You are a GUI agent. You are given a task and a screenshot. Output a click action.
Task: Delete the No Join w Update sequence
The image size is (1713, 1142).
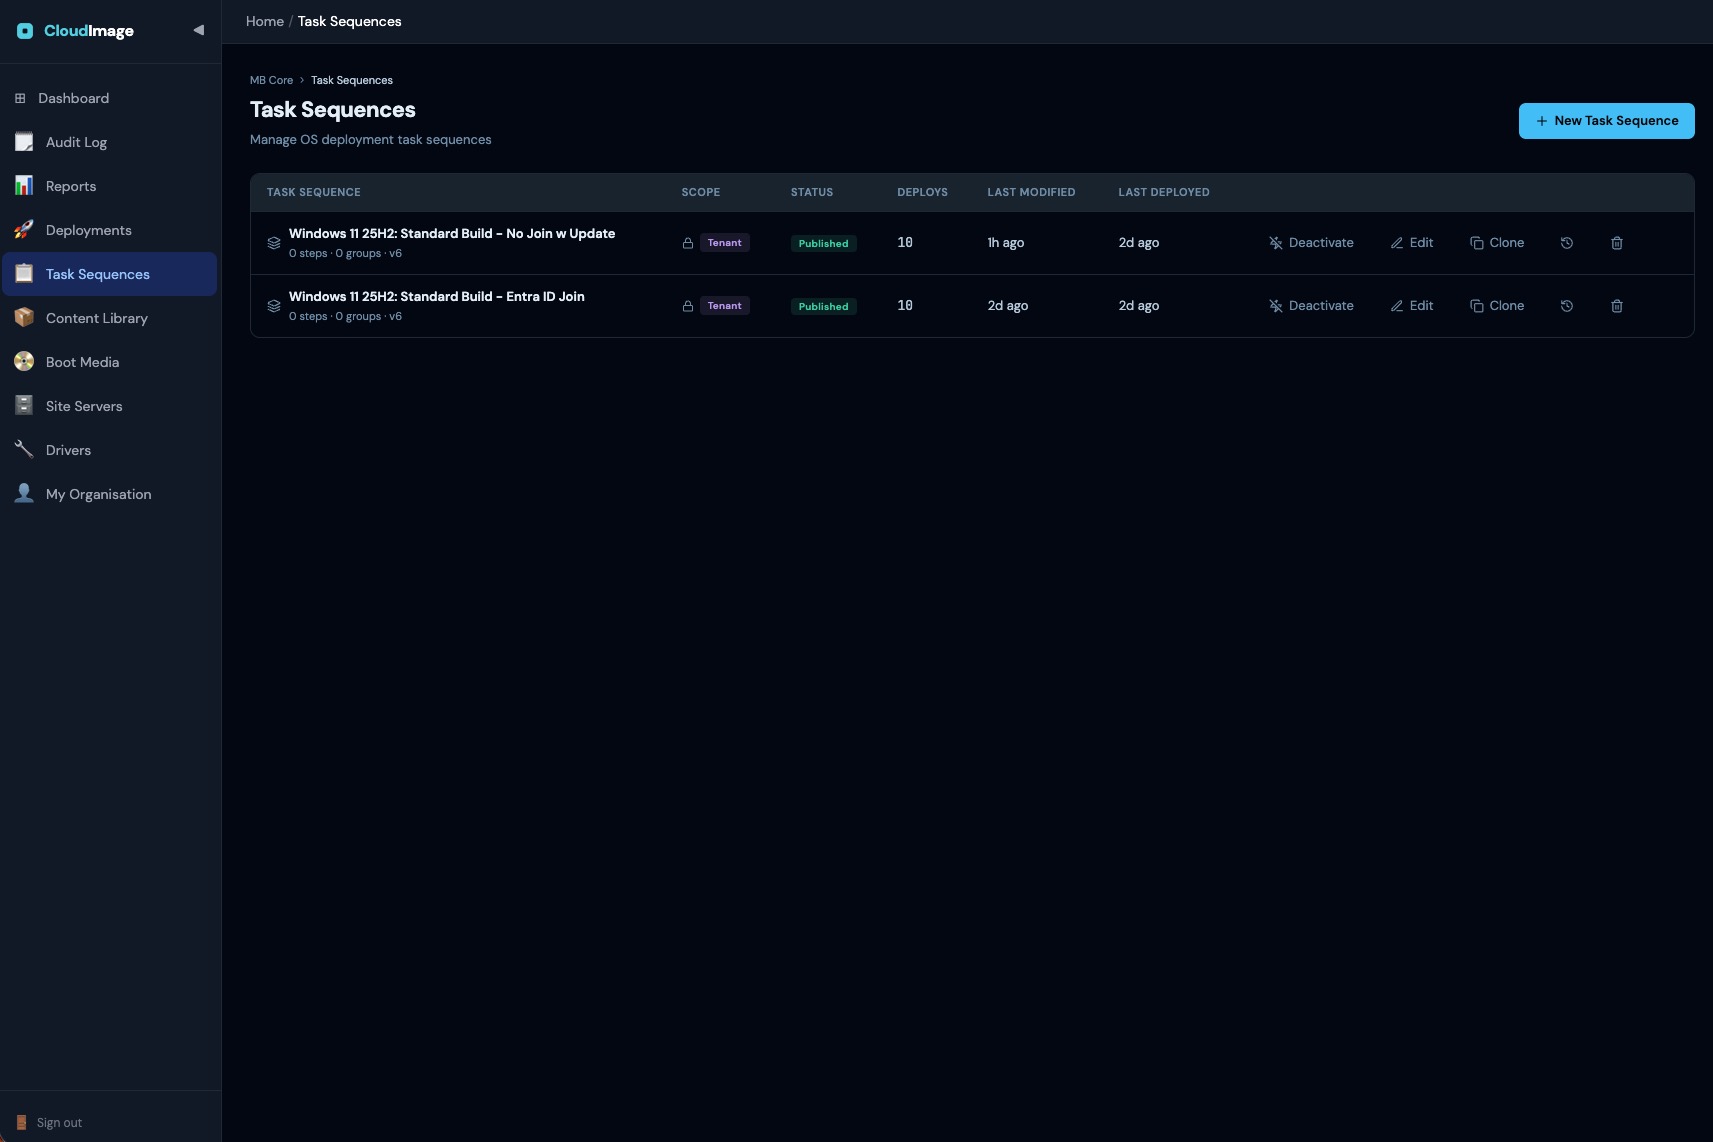click(x=1617, y=243)
